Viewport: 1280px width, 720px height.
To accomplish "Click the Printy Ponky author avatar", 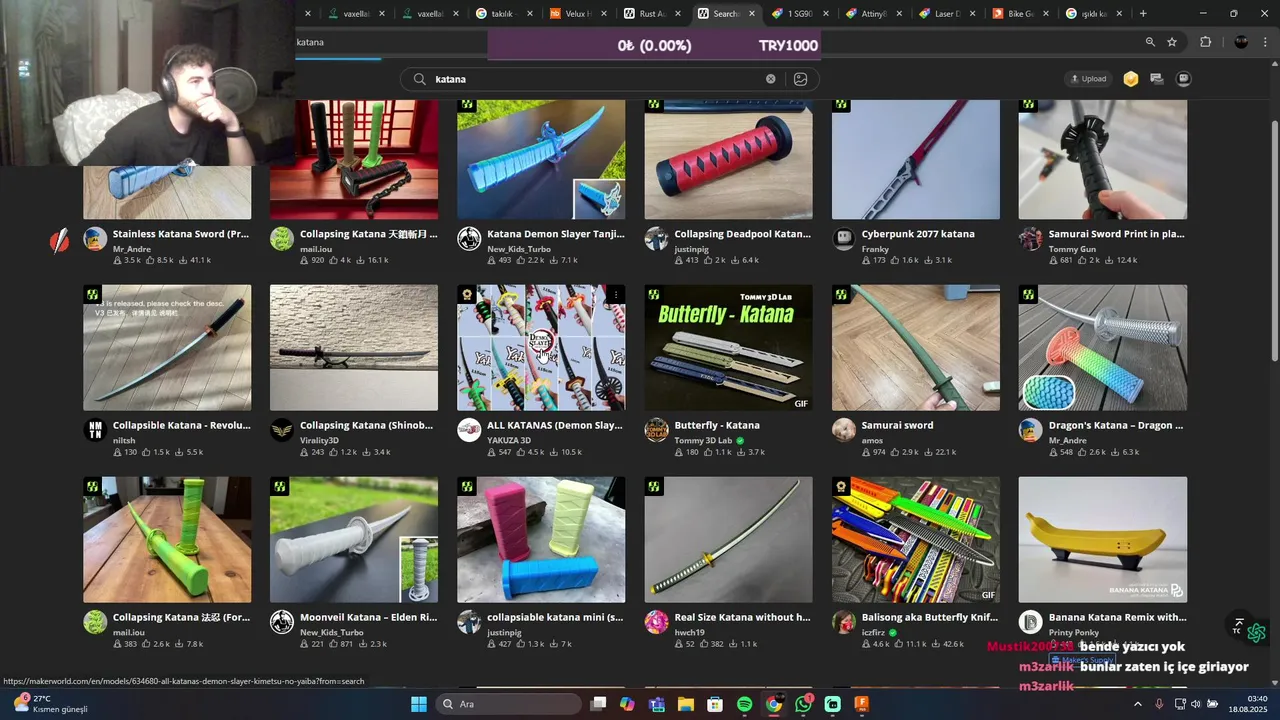I will pyautogui.click(x=1030, y=622).
